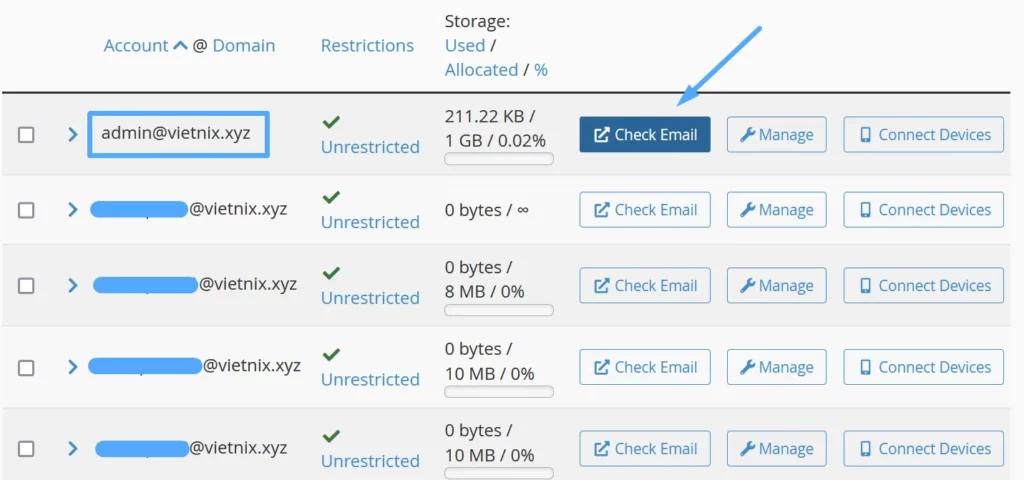The image size is (1024, 480).
Task: Click the external-link icon in the 8 MB row
Action: tap(602, 286)
